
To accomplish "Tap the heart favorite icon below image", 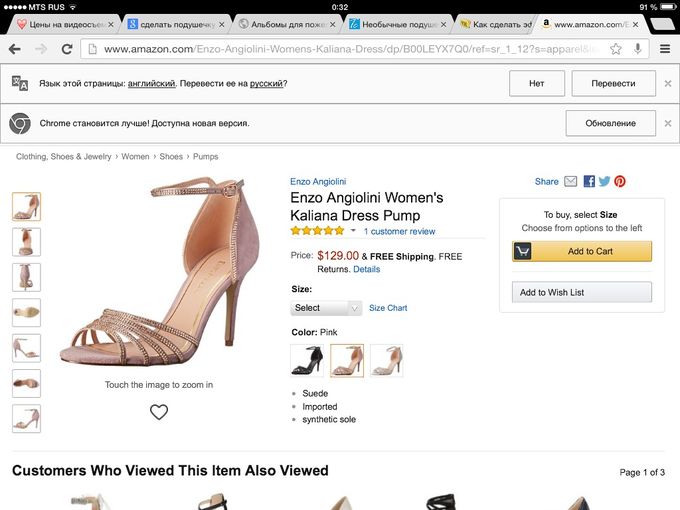I will [x=159, y=412].
